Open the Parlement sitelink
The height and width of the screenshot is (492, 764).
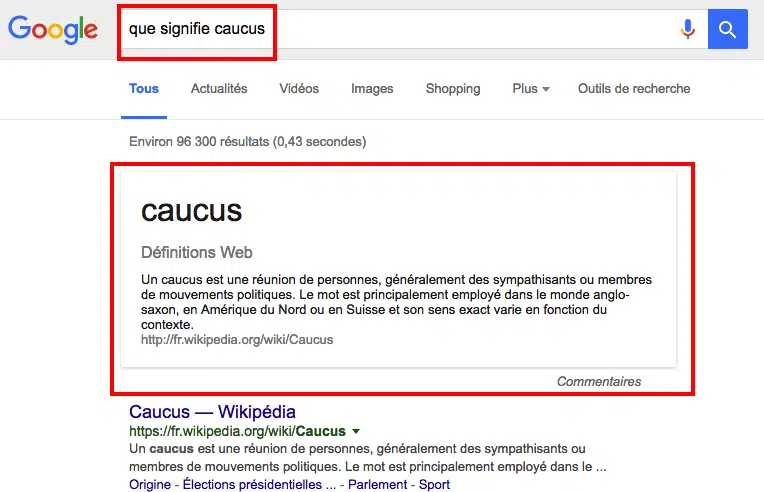[x=378, y=485]
